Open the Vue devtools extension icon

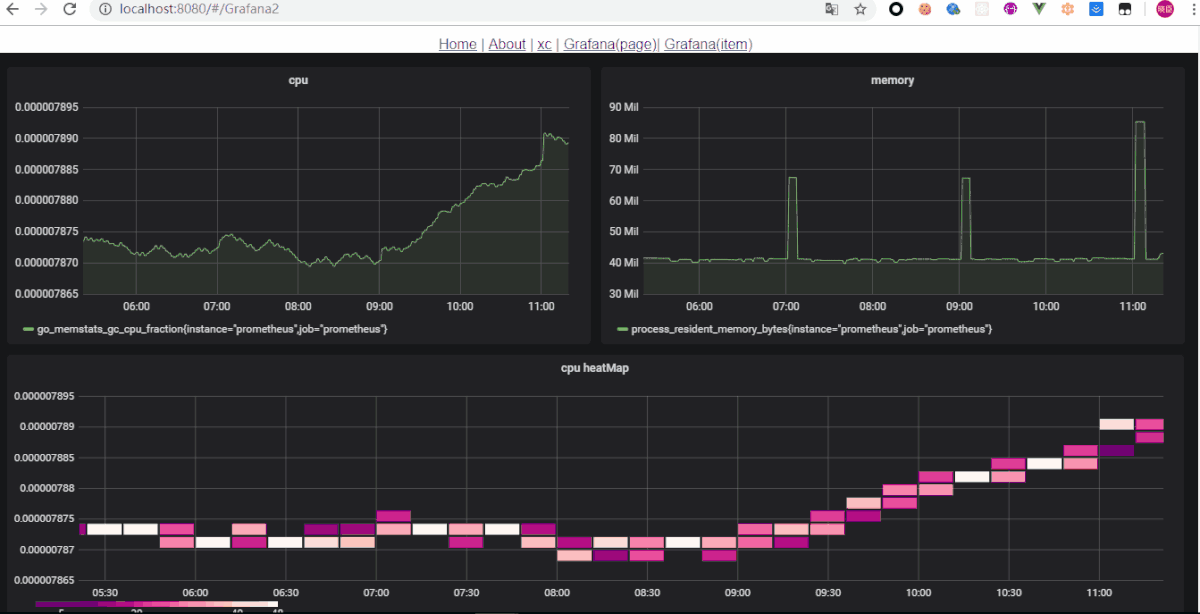tap(1039, 9)
